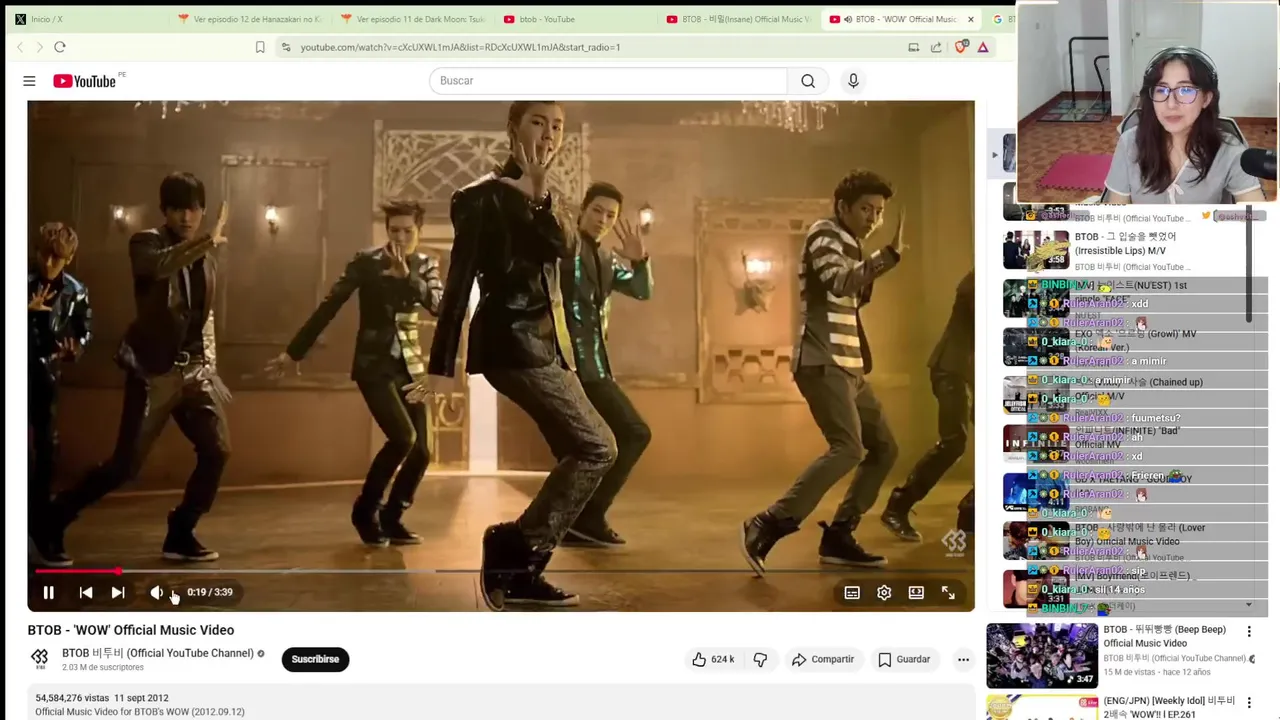
Task: Bookmark this page with bookmark icon
Action: pos(260,47)
